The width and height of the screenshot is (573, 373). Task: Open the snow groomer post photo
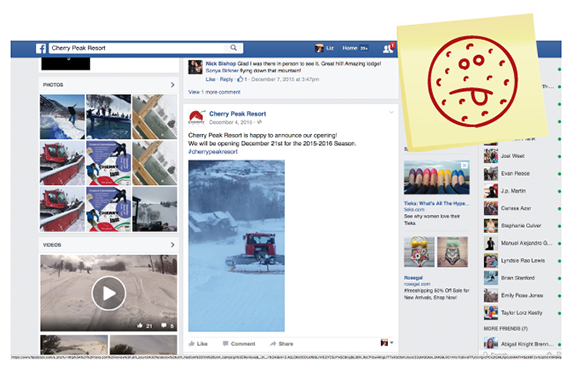click(236, 246)
